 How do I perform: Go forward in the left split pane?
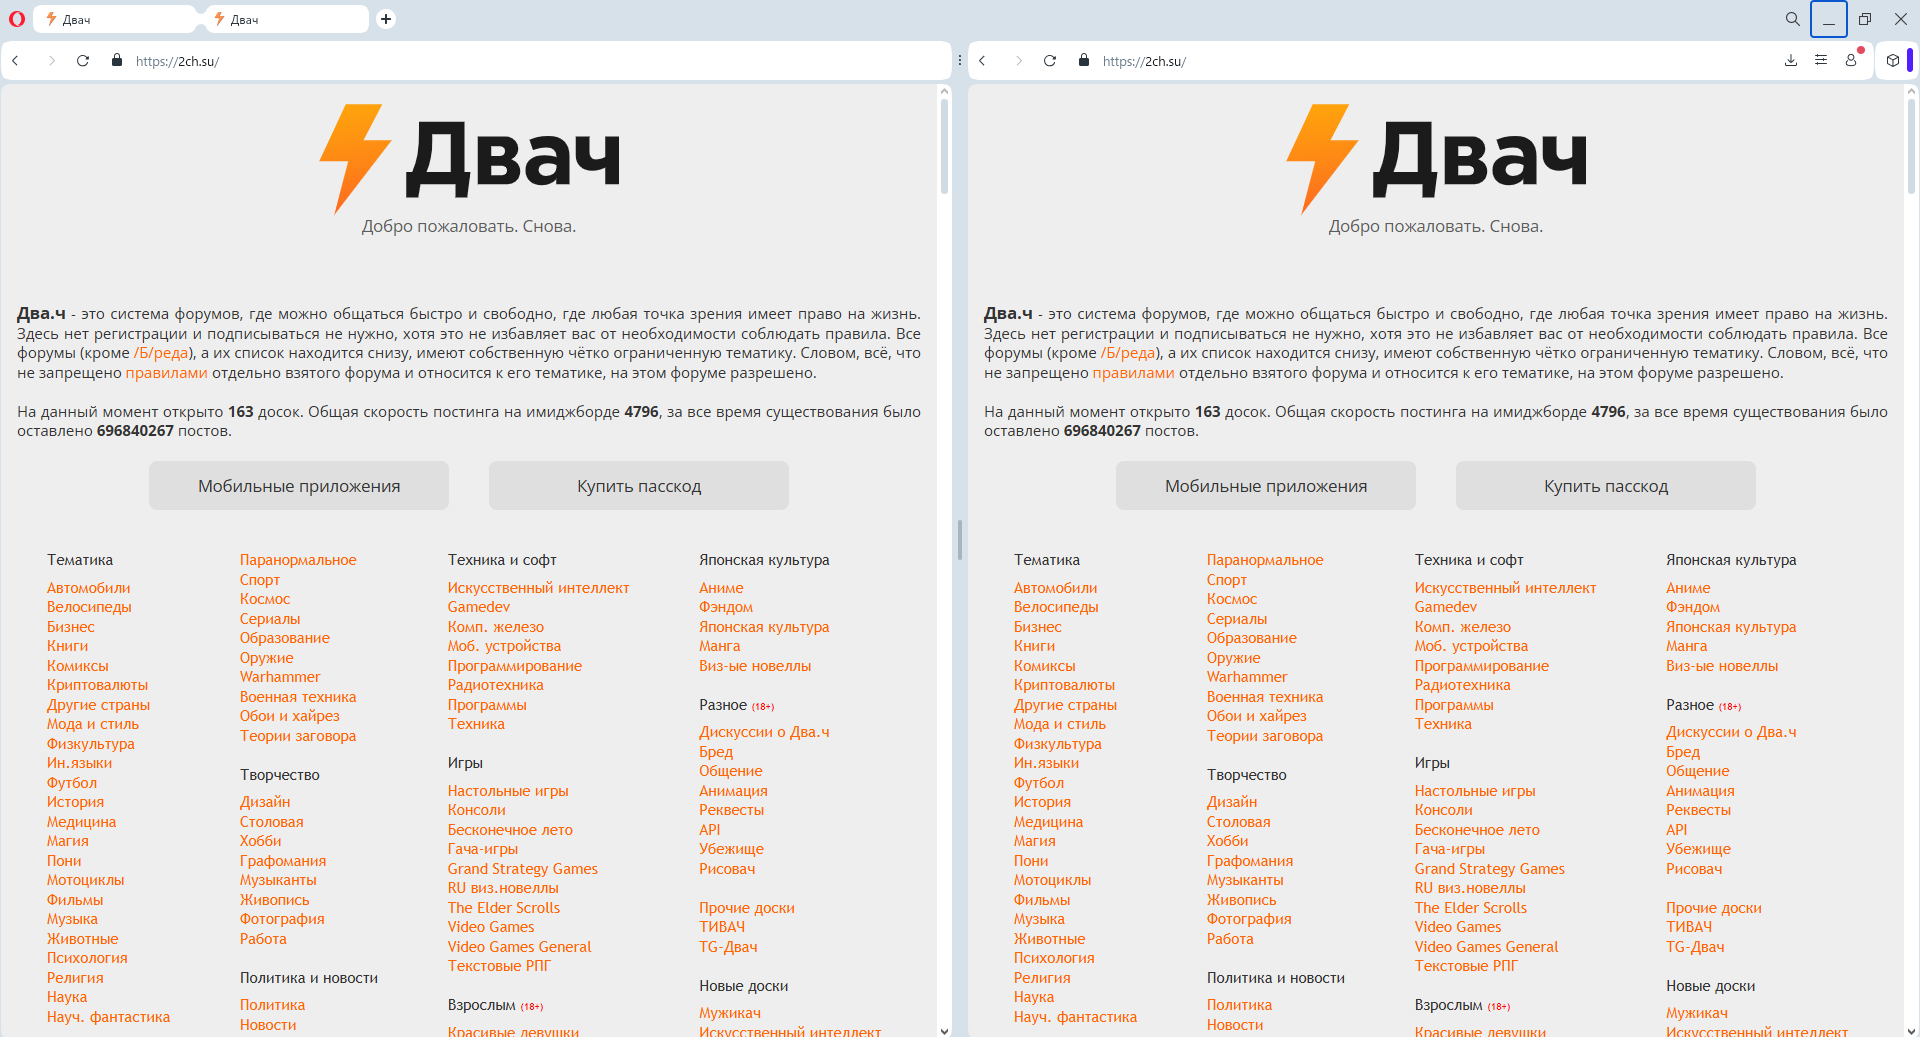pyautogui.click(x=51, y=61)
